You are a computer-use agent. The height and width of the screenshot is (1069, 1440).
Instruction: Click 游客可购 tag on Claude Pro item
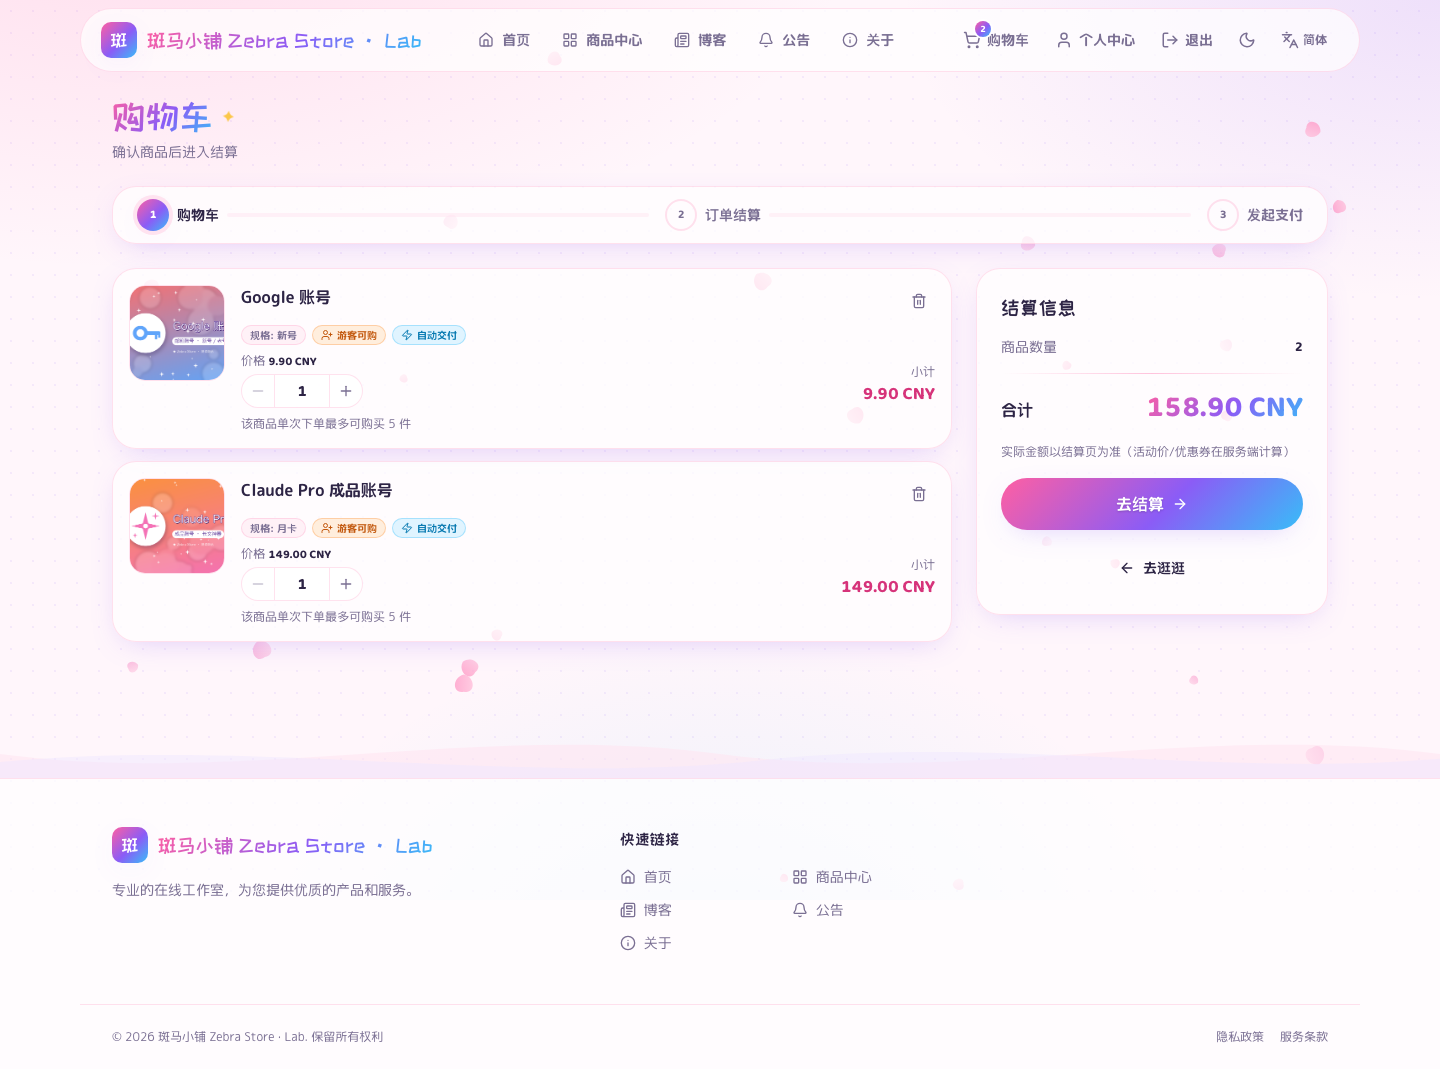(x=349, y=528)
